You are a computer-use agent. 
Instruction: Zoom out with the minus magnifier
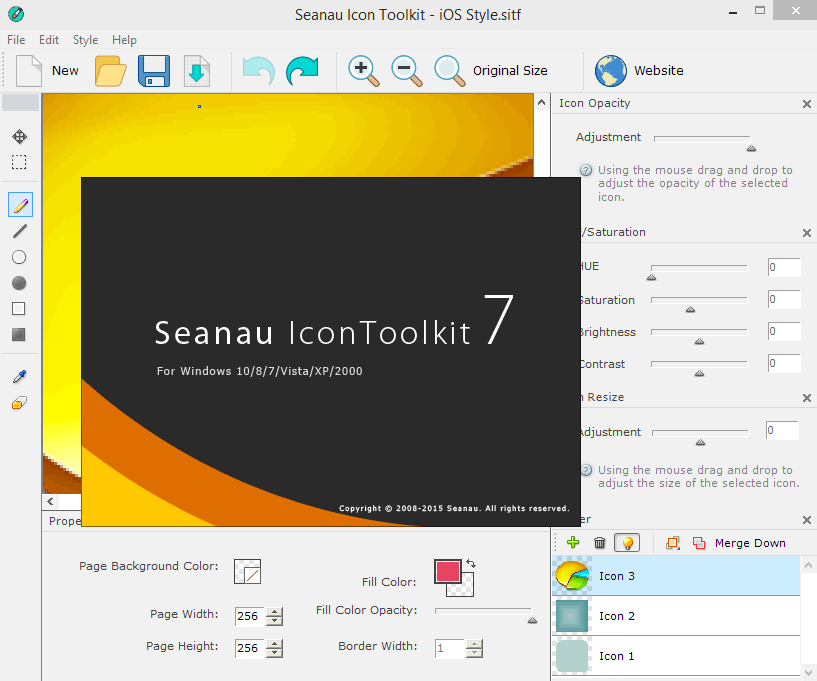click(407, 70)
